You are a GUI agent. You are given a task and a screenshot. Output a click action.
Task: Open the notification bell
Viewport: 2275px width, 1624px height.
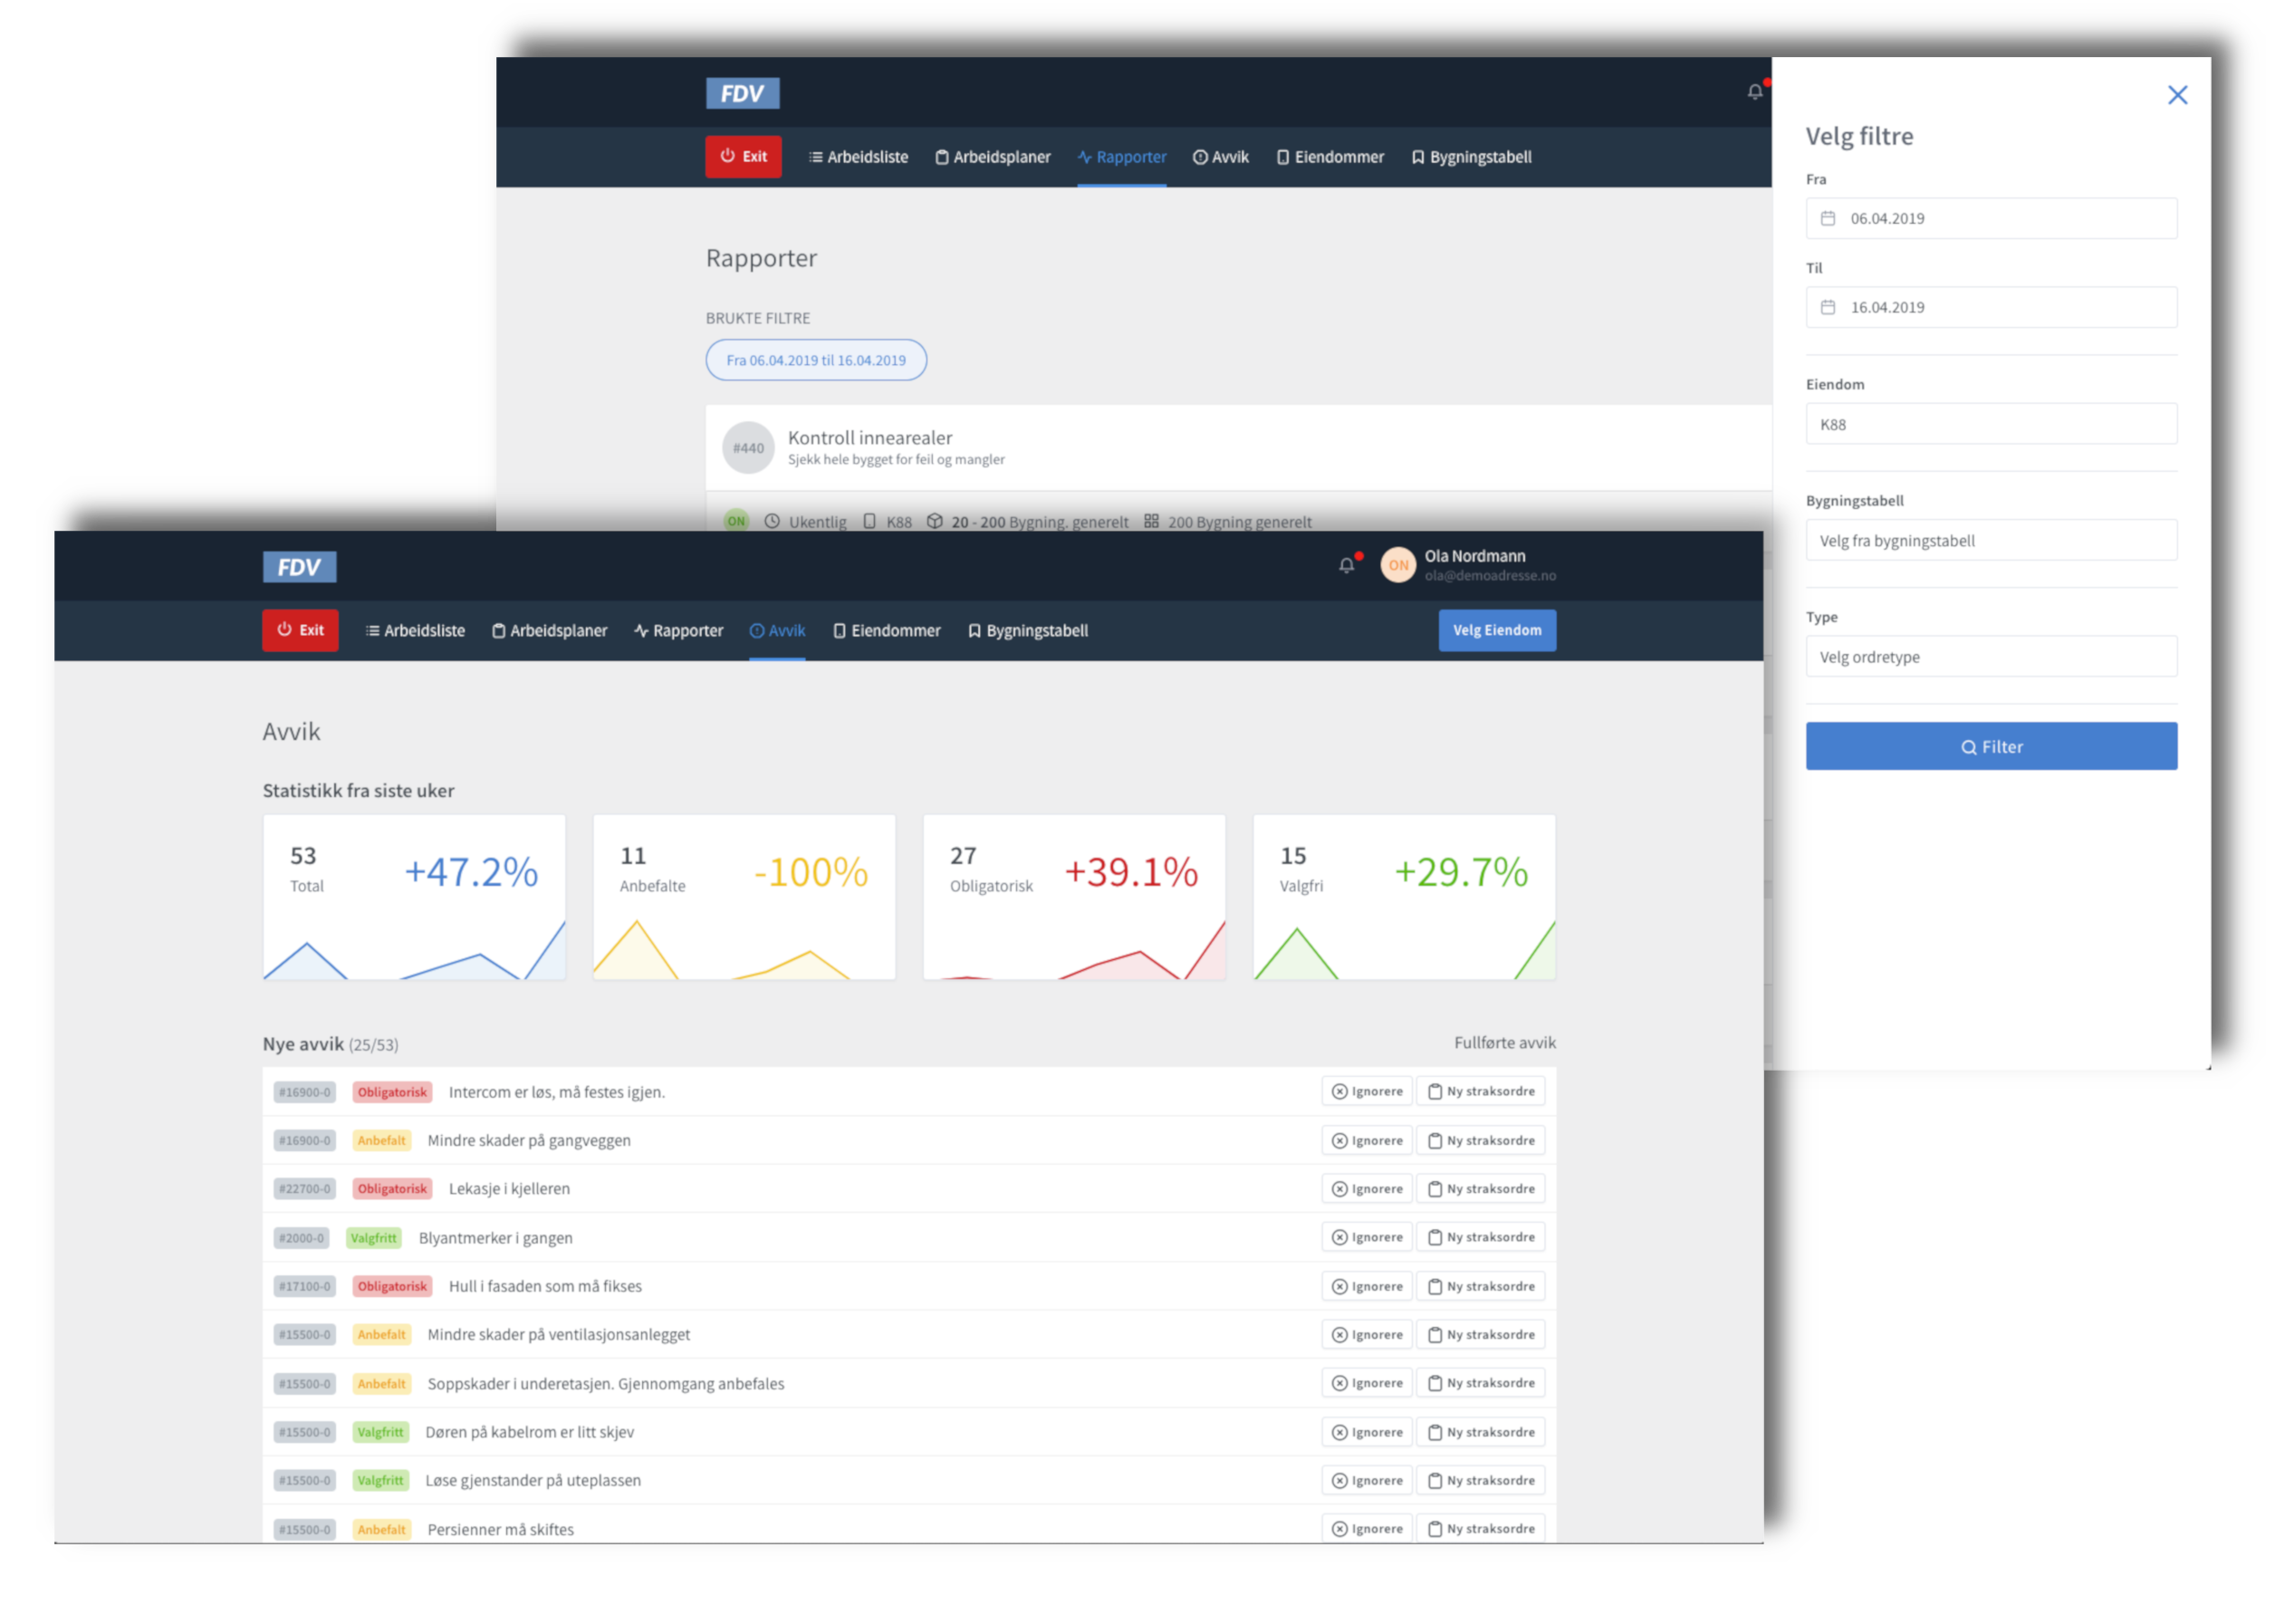pyautogui.click(x=1346, y=564)
